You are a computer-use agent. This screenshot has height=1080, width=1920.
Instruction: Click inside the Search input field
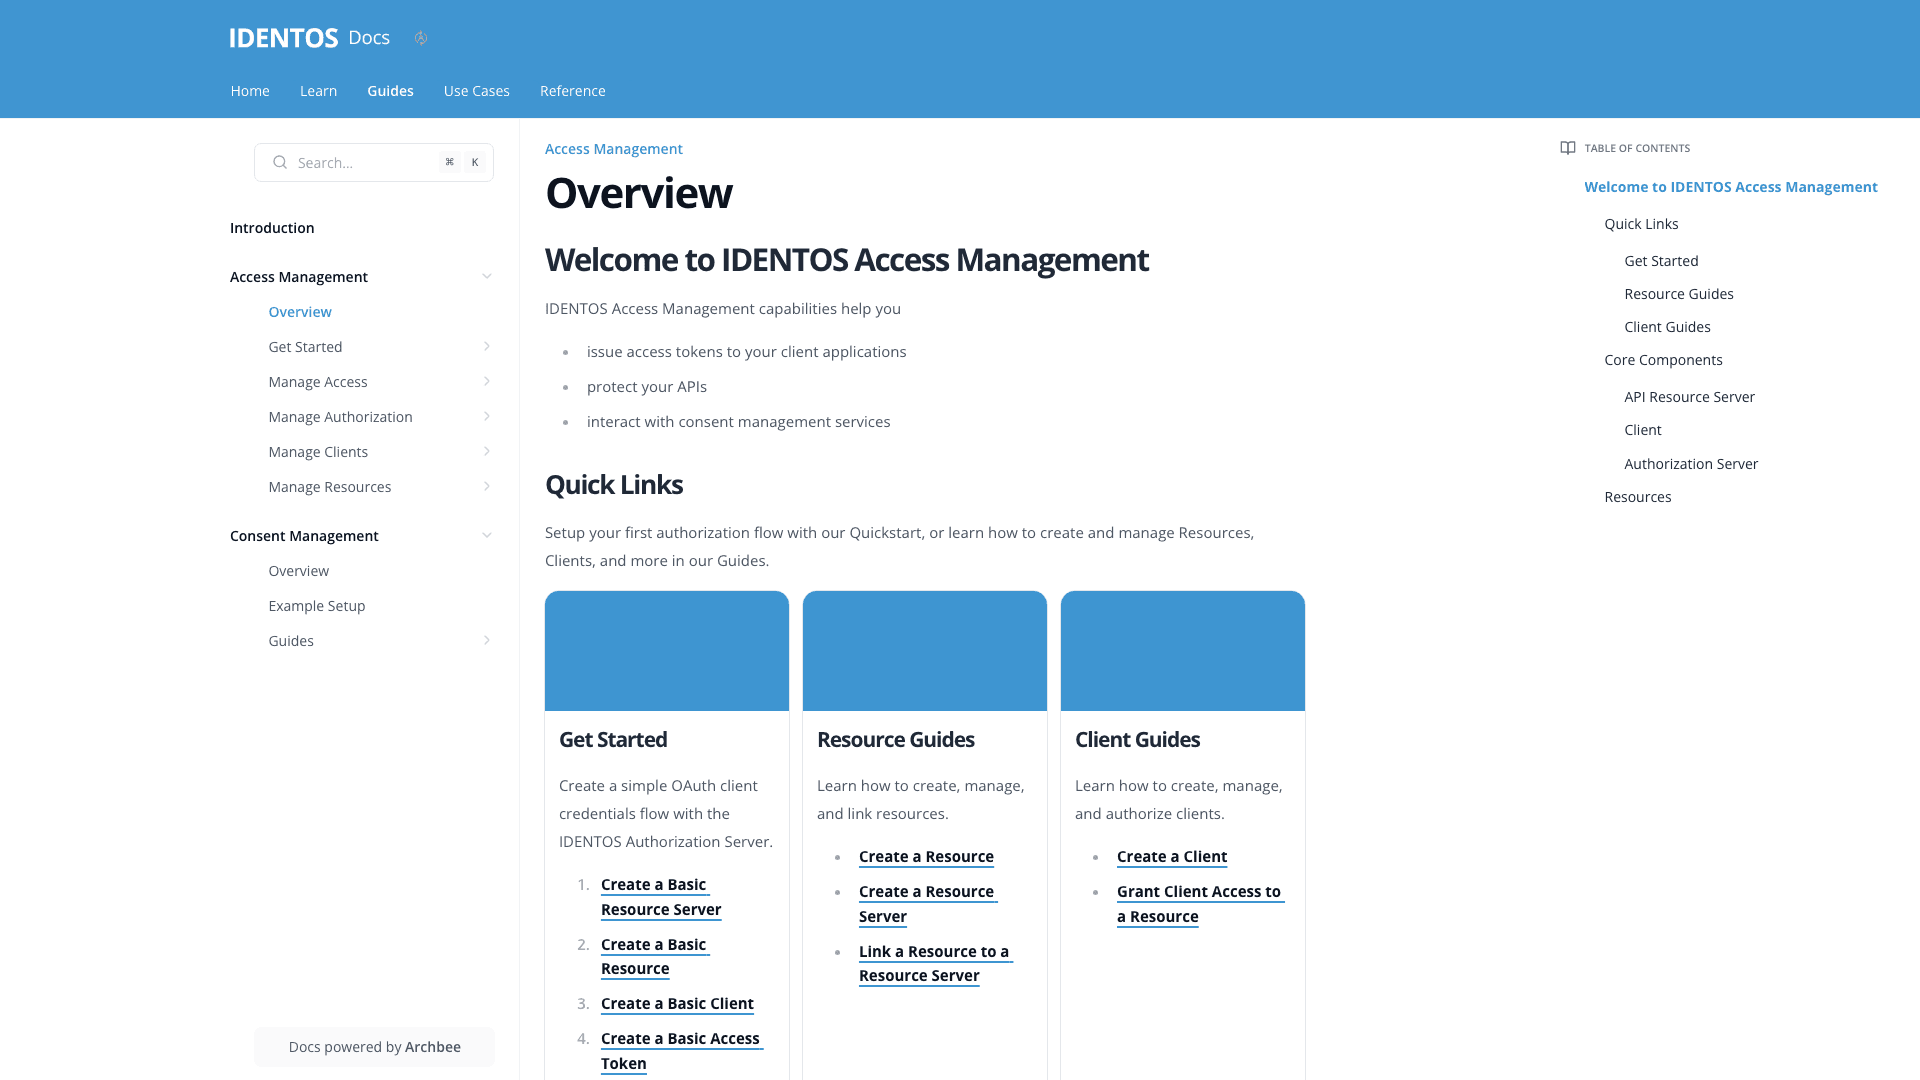click(x=360, y=162)
